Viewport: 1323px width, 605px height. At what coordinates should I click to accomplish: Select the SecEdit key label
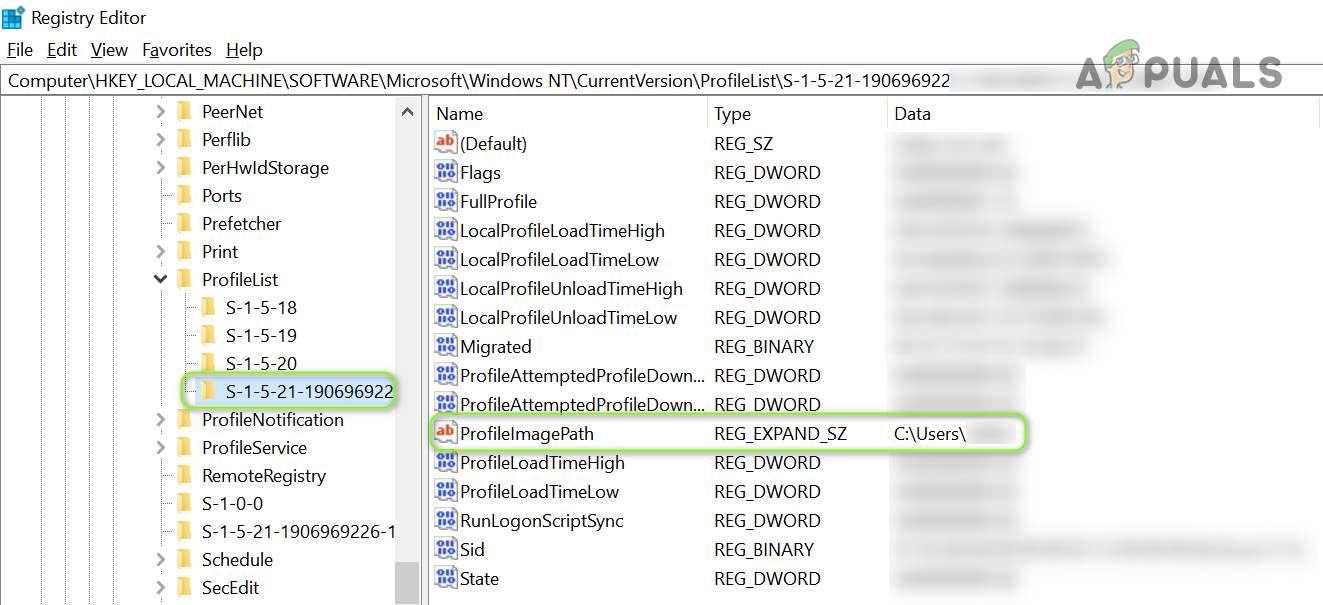231,588
